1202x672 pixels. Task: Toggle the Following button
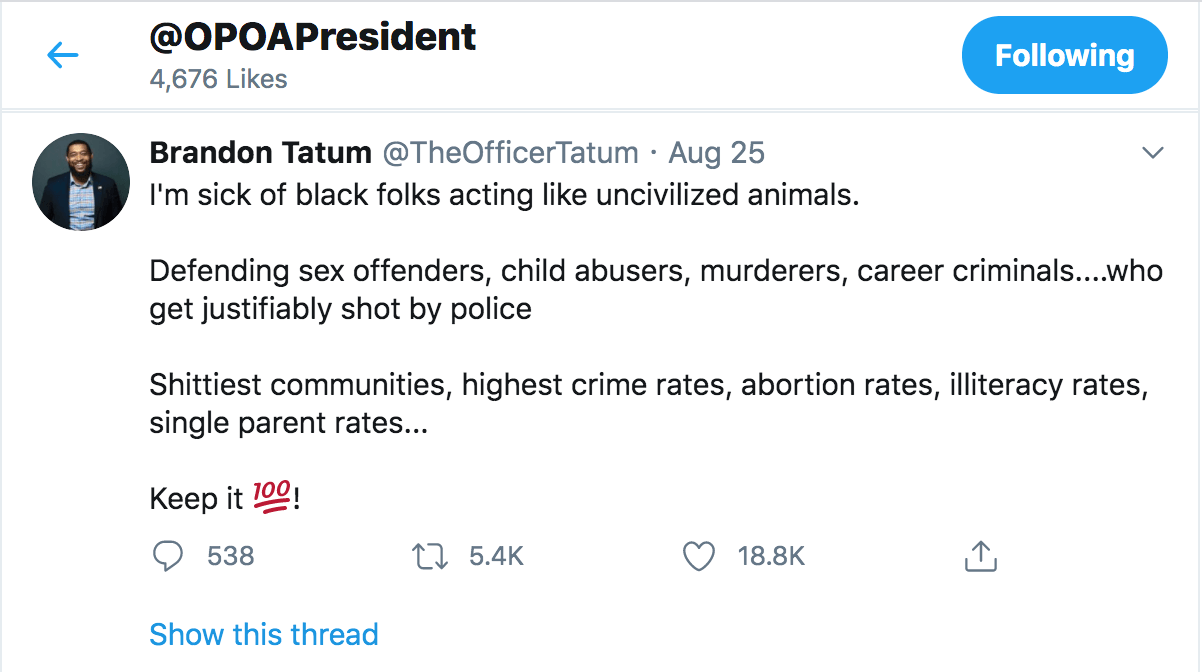pyautogui.click(x=1065, y=55)
